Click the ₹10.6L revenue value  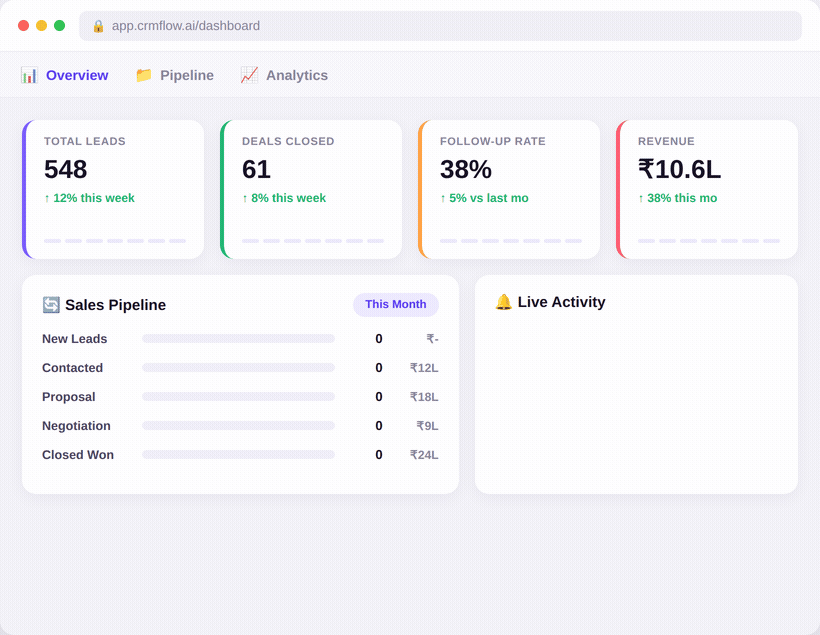[x=679, y=169]
